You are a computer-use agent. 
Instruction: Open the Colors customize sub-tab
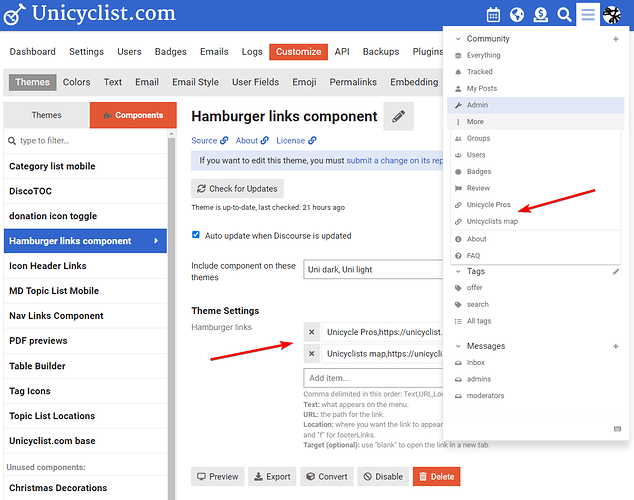(x=76, y=82)
